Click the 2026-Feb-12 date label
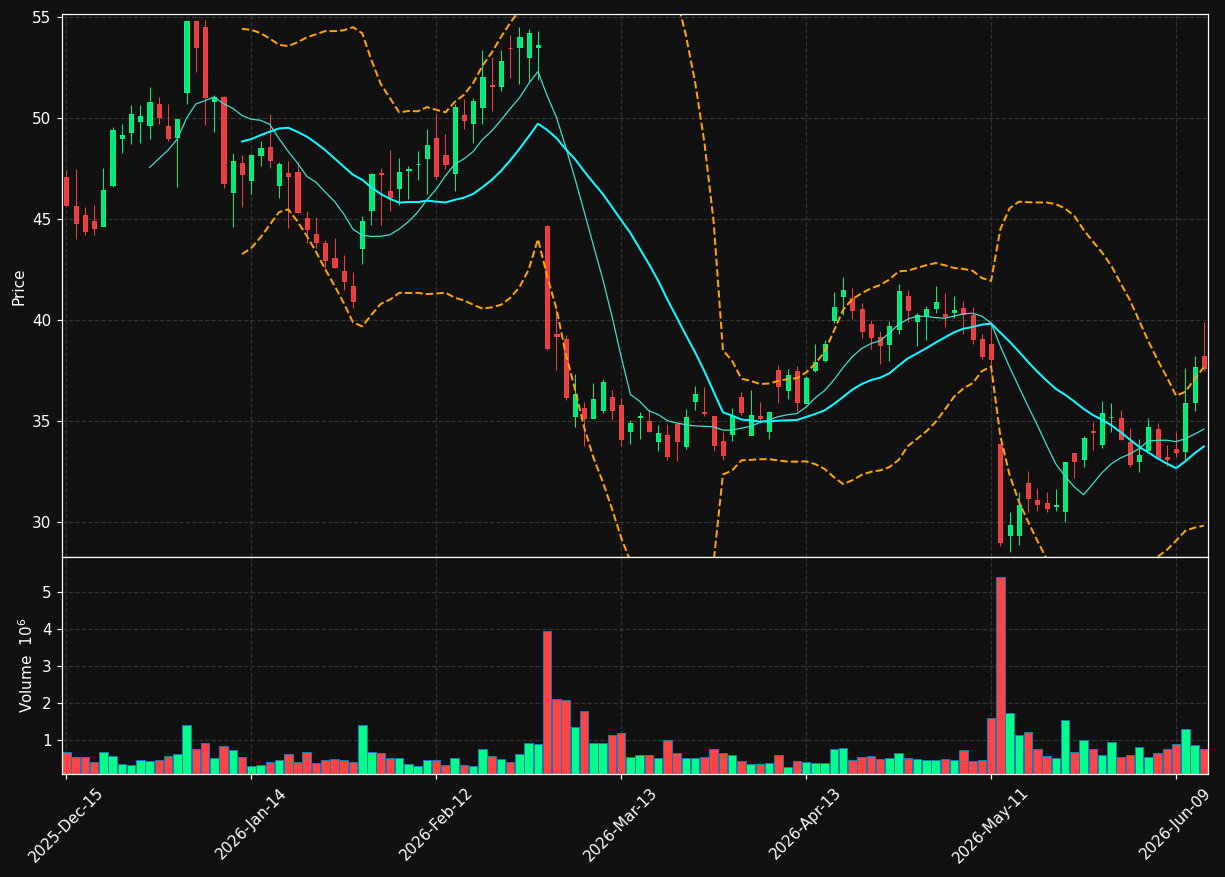 pos(436,825)
